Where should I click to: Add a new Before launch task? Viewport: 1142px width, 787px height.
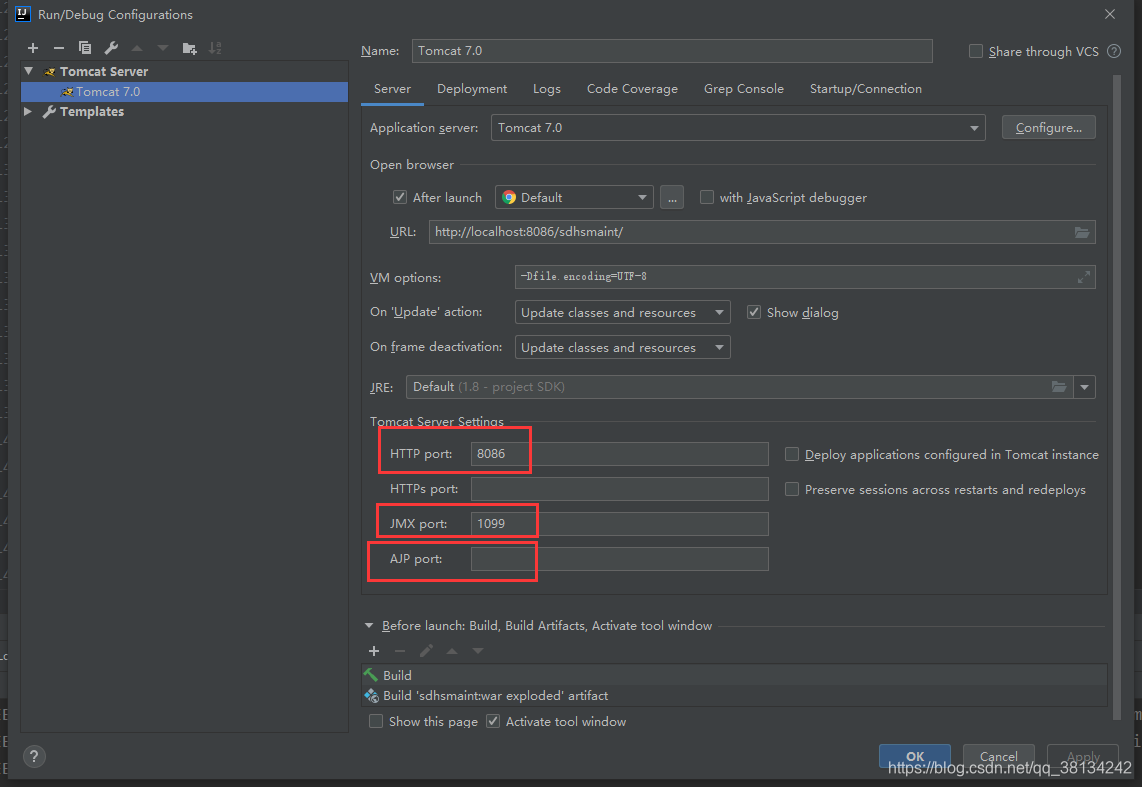tap(373, 650)
